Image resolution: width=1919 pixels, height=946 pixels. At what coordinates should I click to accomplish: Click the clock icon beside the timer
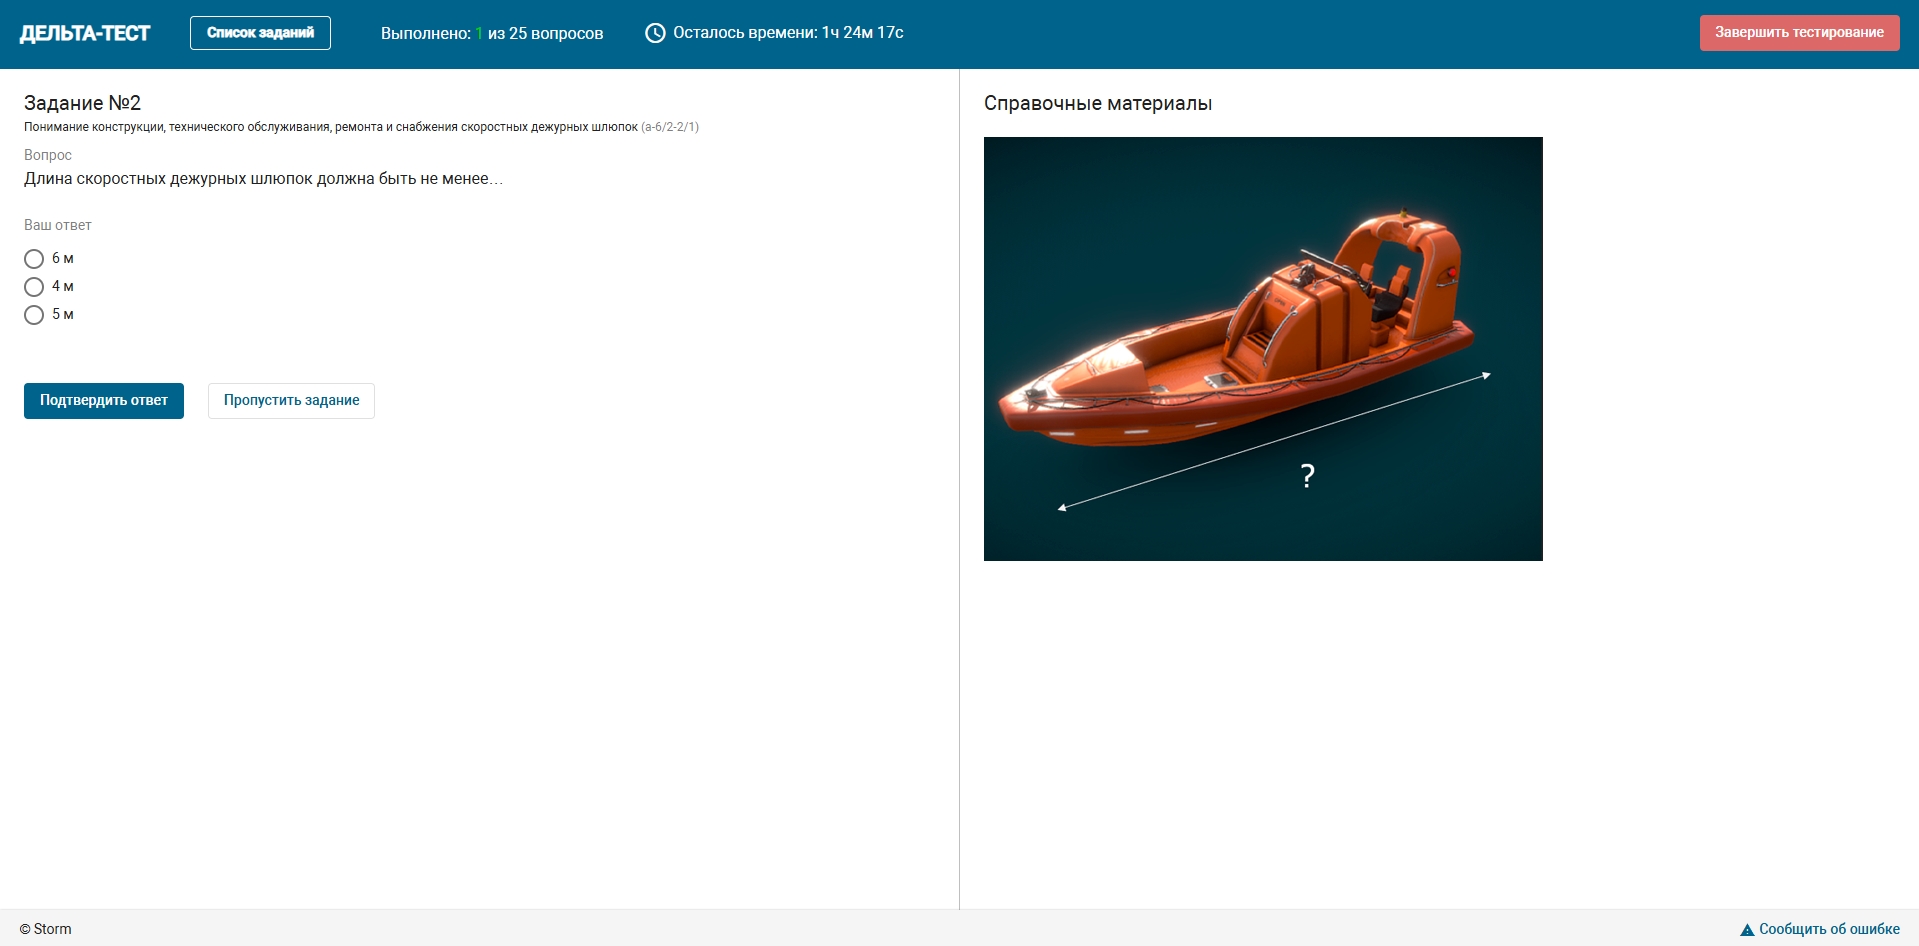655,33
